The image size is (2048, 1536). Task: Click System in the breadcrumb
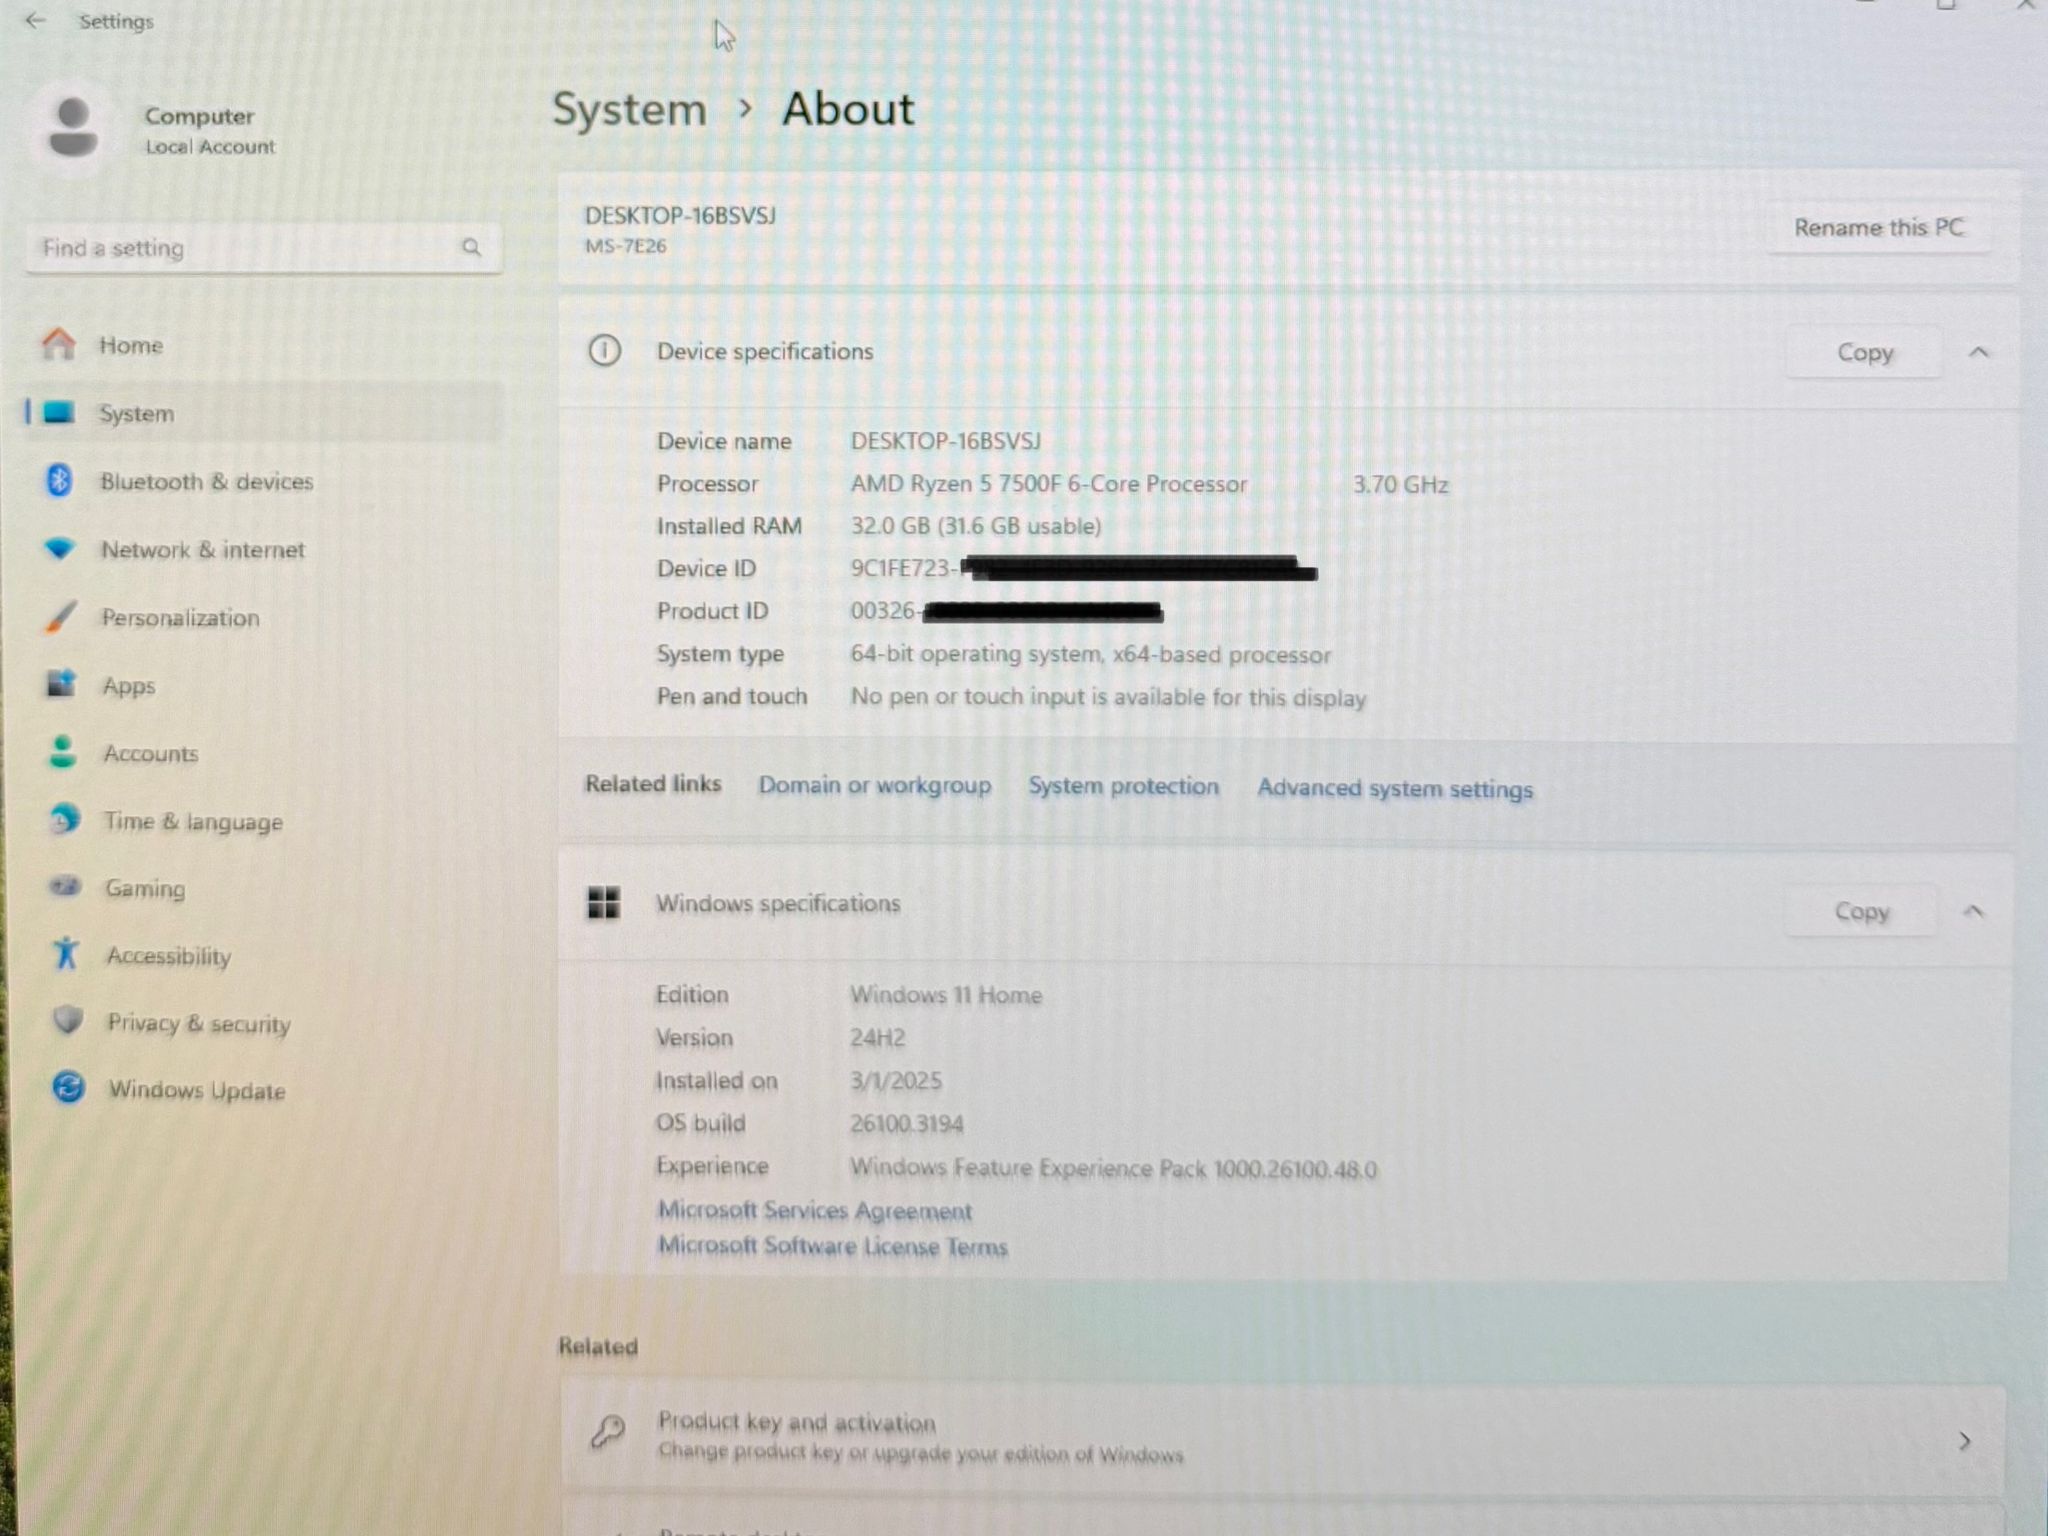629,109
